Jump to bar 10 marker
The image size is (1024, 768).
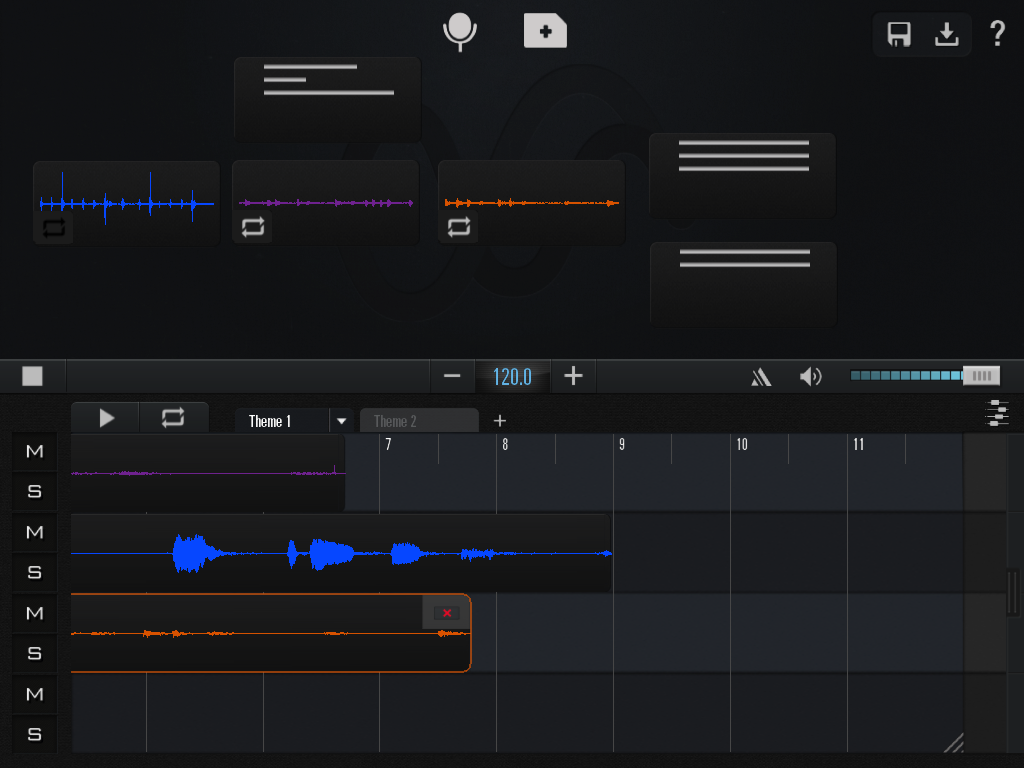742,445
